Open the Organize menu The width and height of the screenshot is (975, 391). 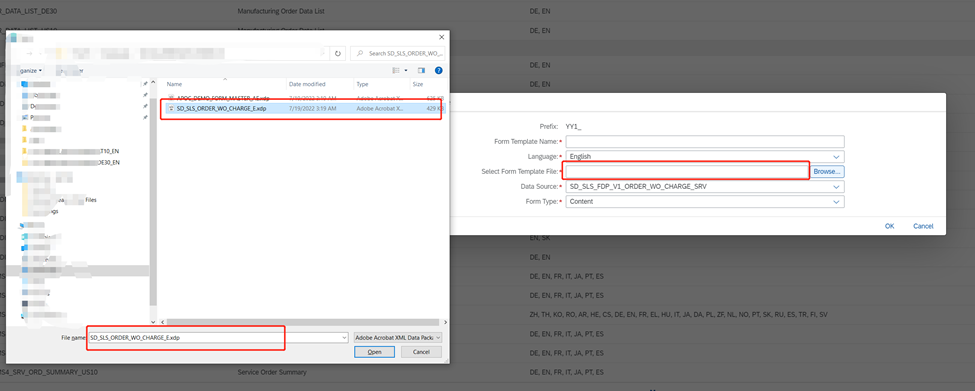point(31,71)
